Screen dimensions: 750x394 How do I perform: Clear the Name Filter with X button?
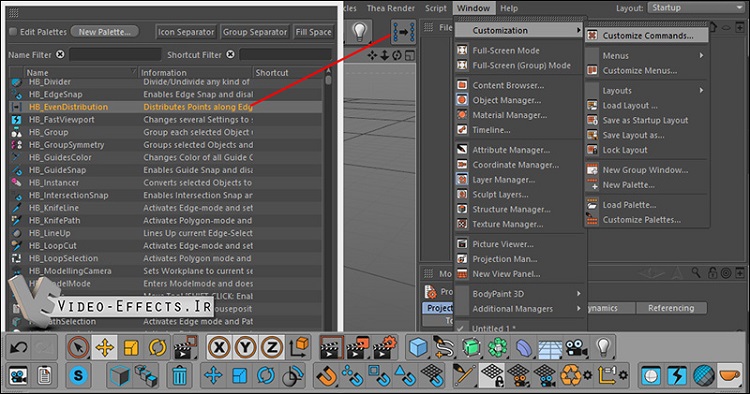click(x=60, y=55)
